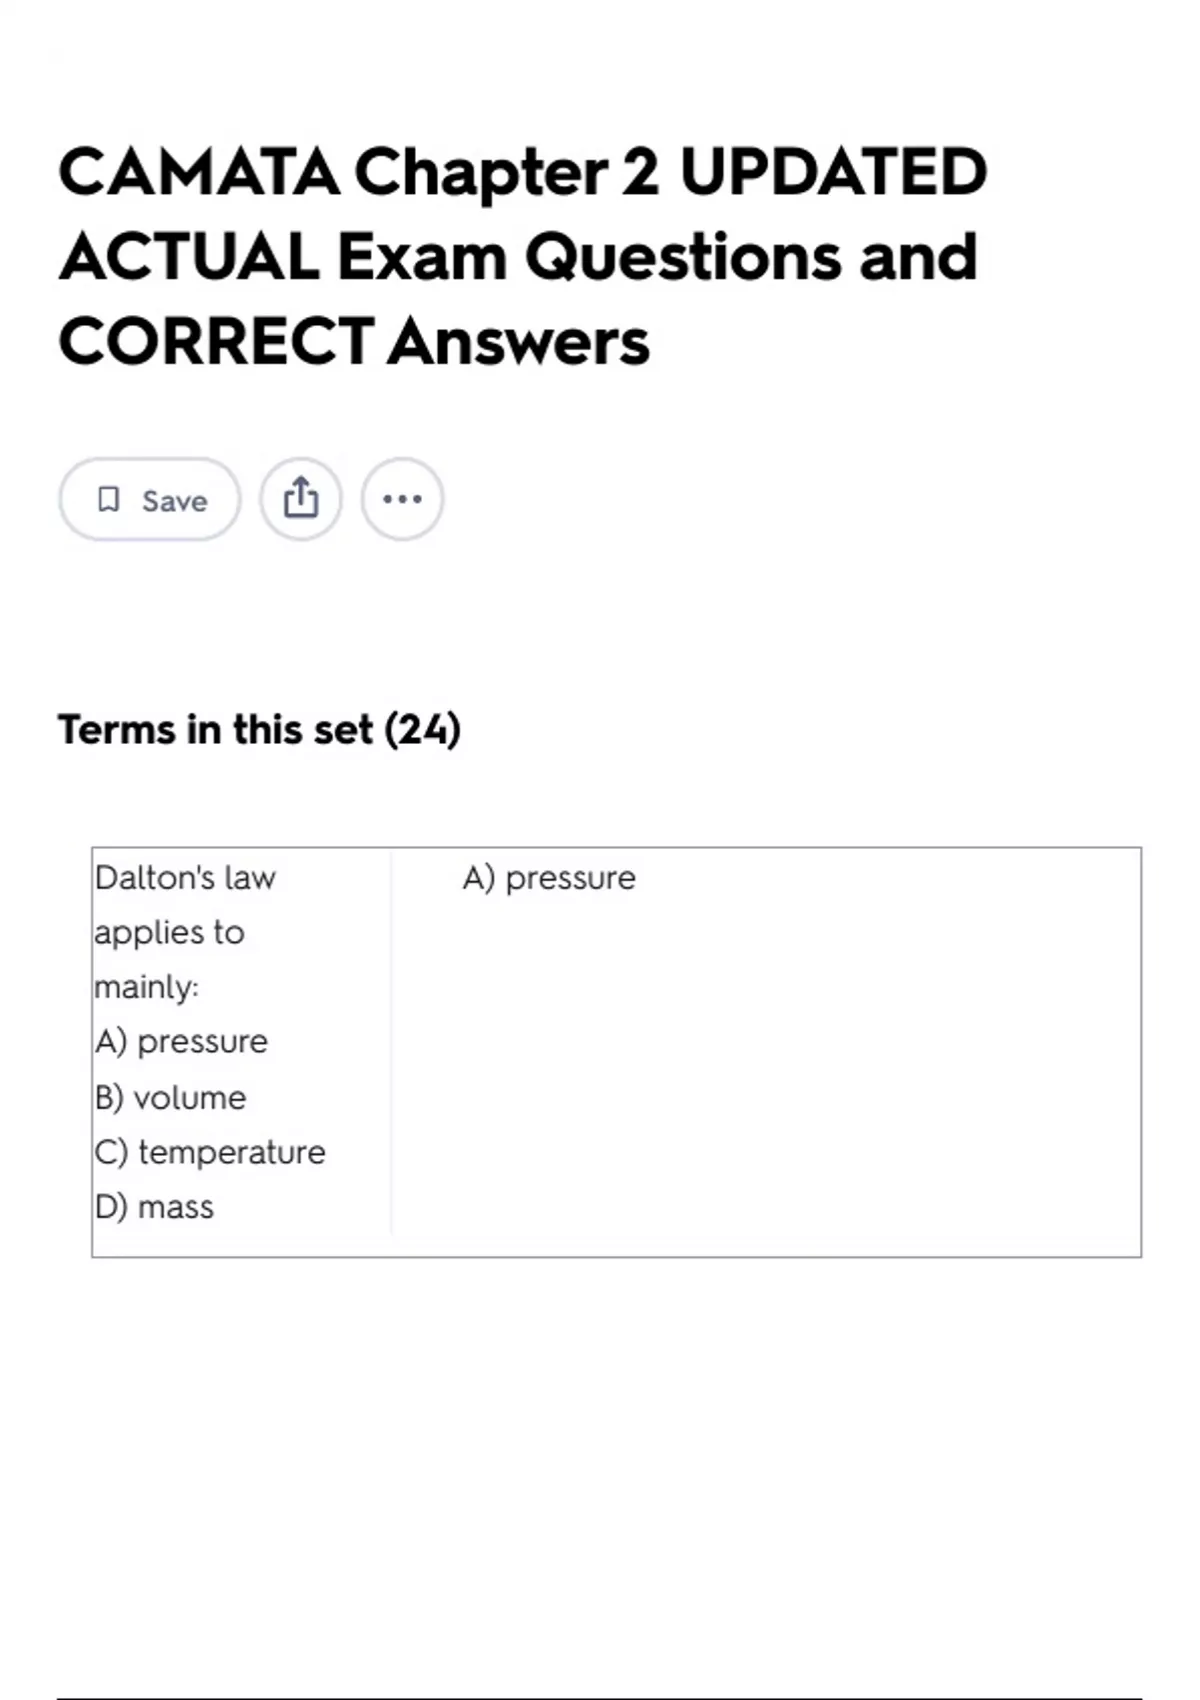Viewport: 1200px width, 1700px height.
Task: Click the 'applies to' line in the term
Action: (x=169, y=932)
